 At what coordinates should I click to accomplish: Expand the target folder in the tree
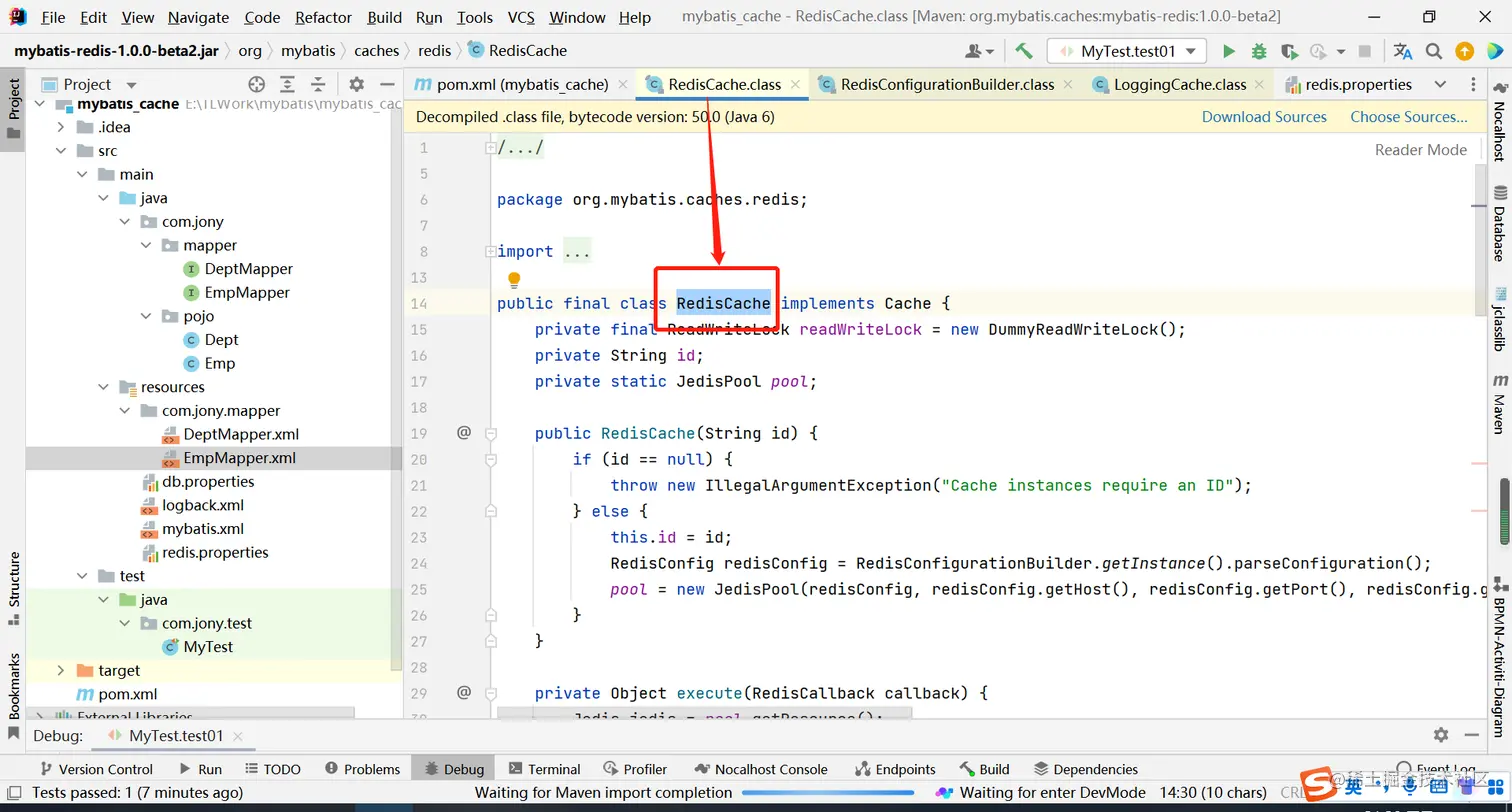coord(61,670)
